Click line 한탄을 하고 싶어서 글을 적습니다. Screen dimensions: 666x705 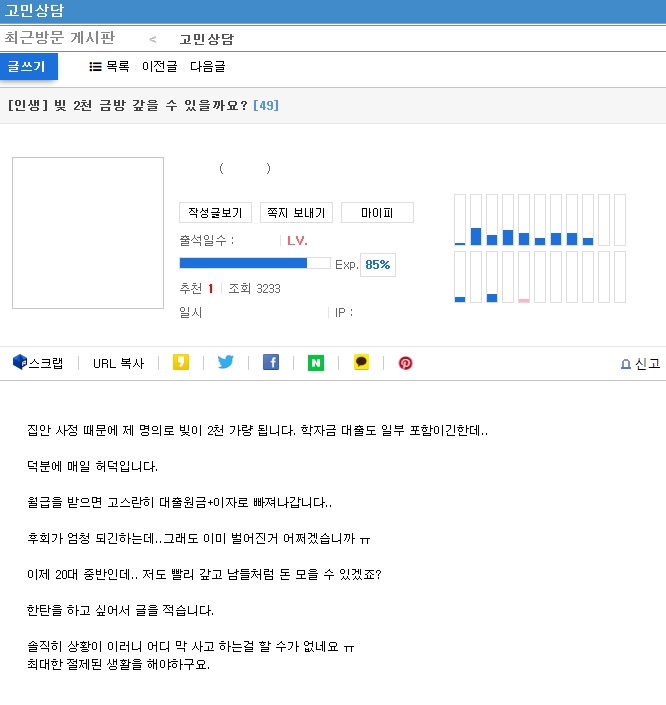(120, 610)
